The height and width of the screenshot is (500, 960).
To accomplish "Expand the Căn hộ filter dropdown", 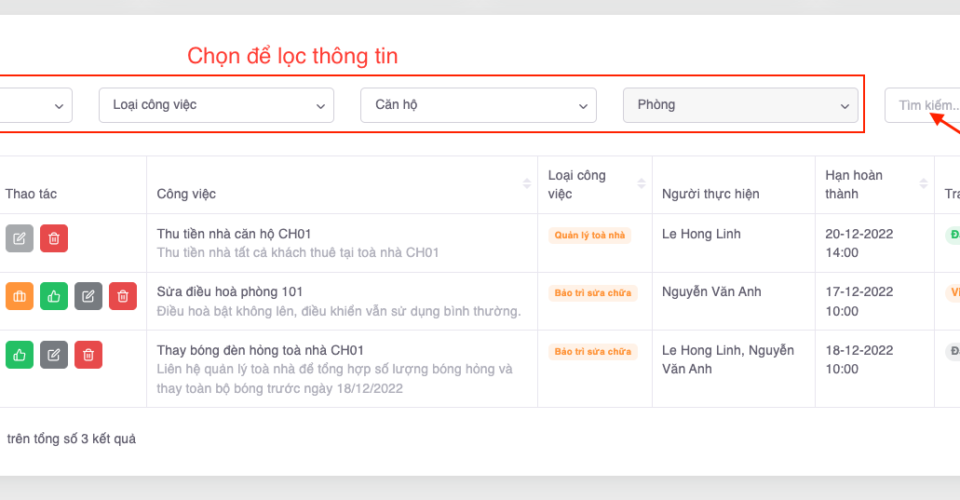I will [x=478, y=105].
